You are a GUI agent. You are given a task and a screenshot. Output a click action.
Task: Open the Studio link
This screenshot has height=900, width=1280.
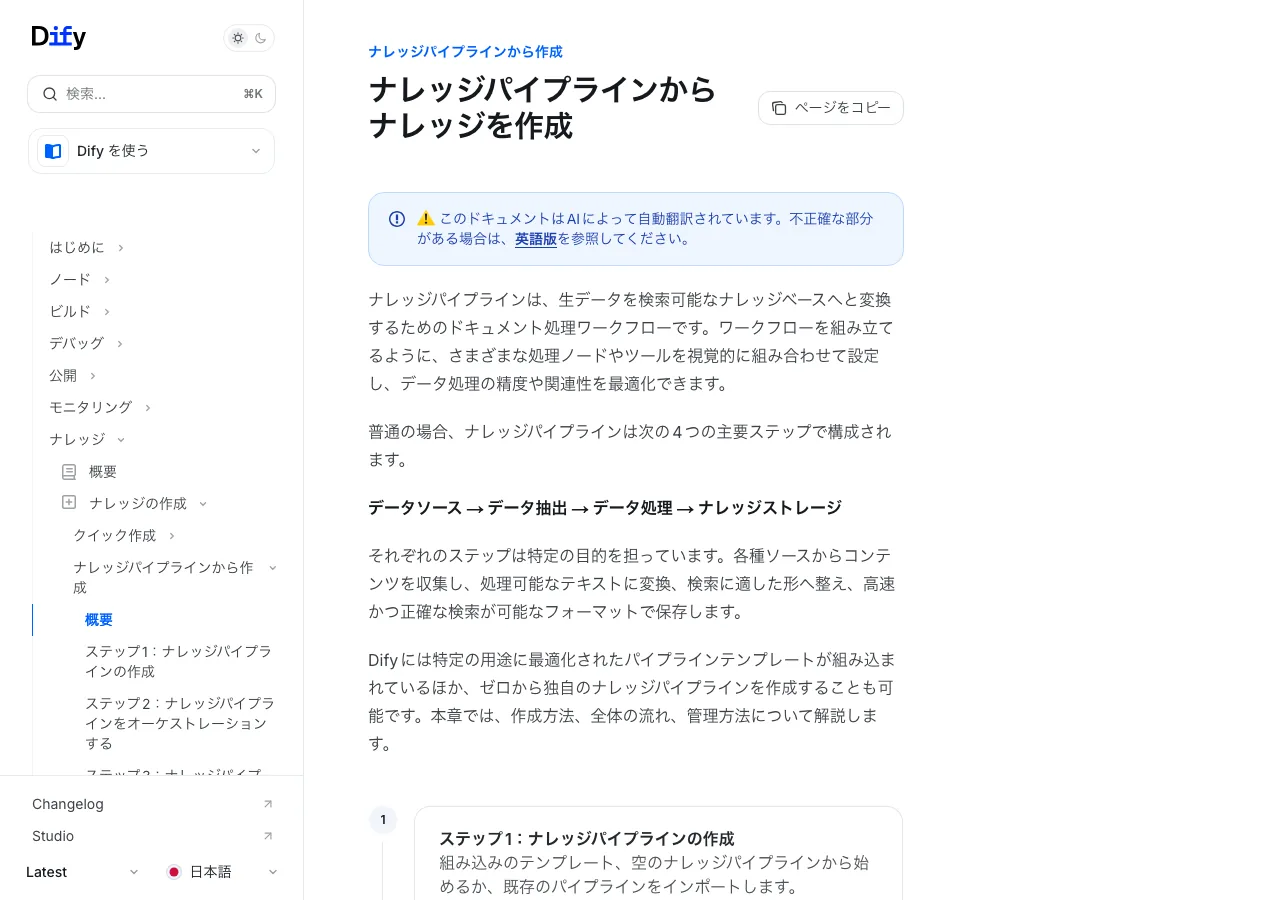coord(53,836)
